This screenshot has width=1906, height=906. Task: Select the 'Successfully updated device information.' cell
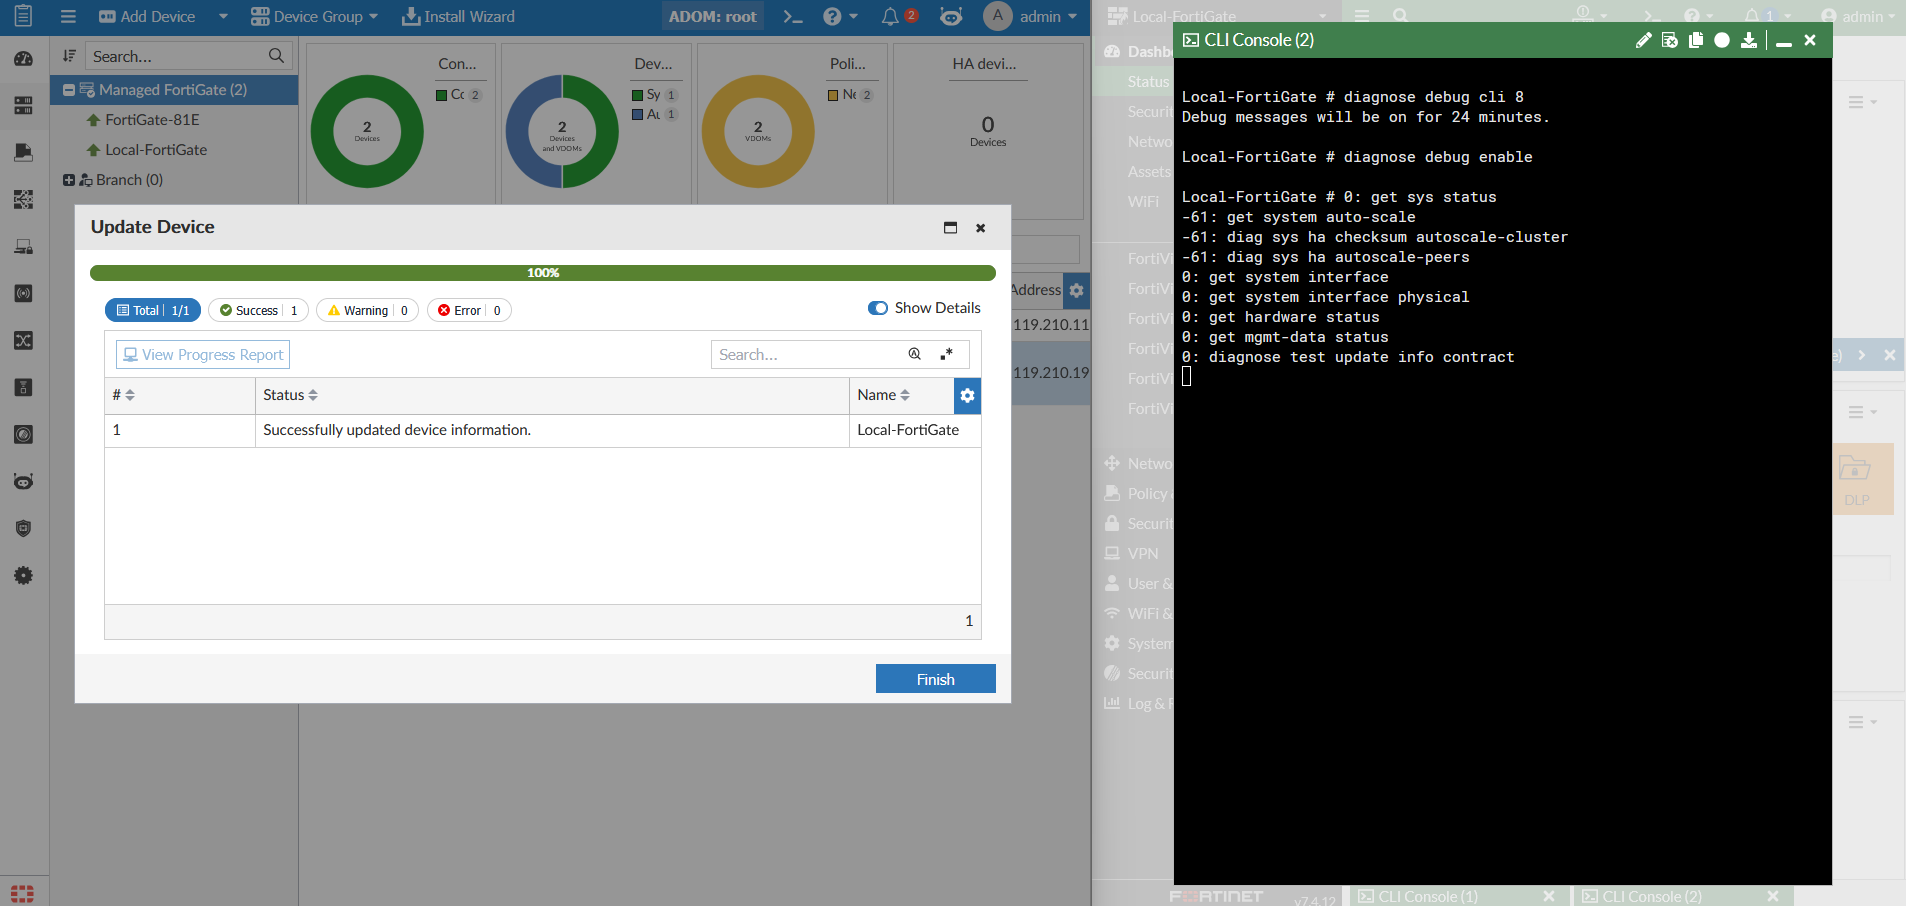coord(552,430)
